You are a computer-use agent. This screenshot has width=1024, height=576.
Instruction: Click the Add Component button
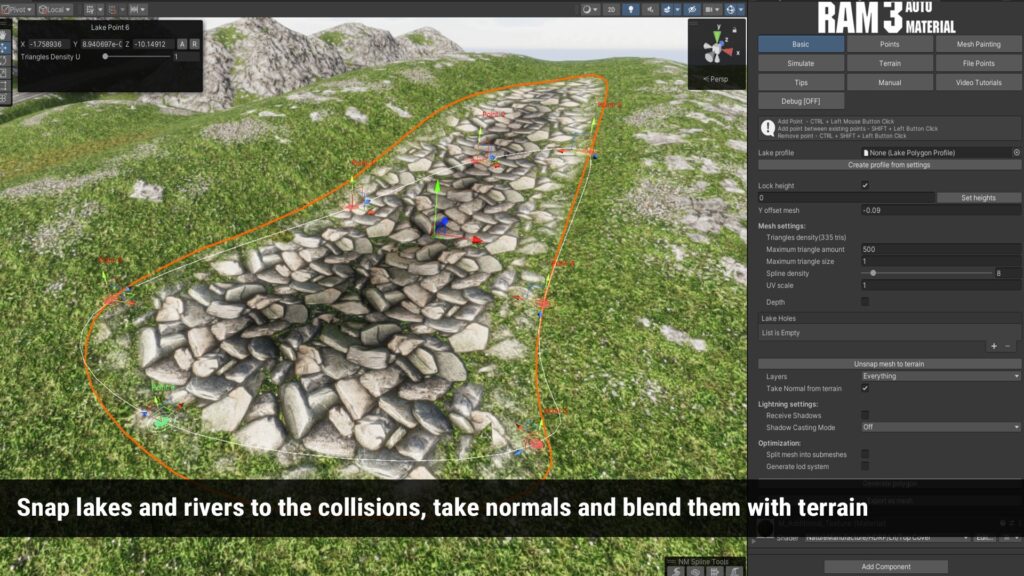pos(885,566)
